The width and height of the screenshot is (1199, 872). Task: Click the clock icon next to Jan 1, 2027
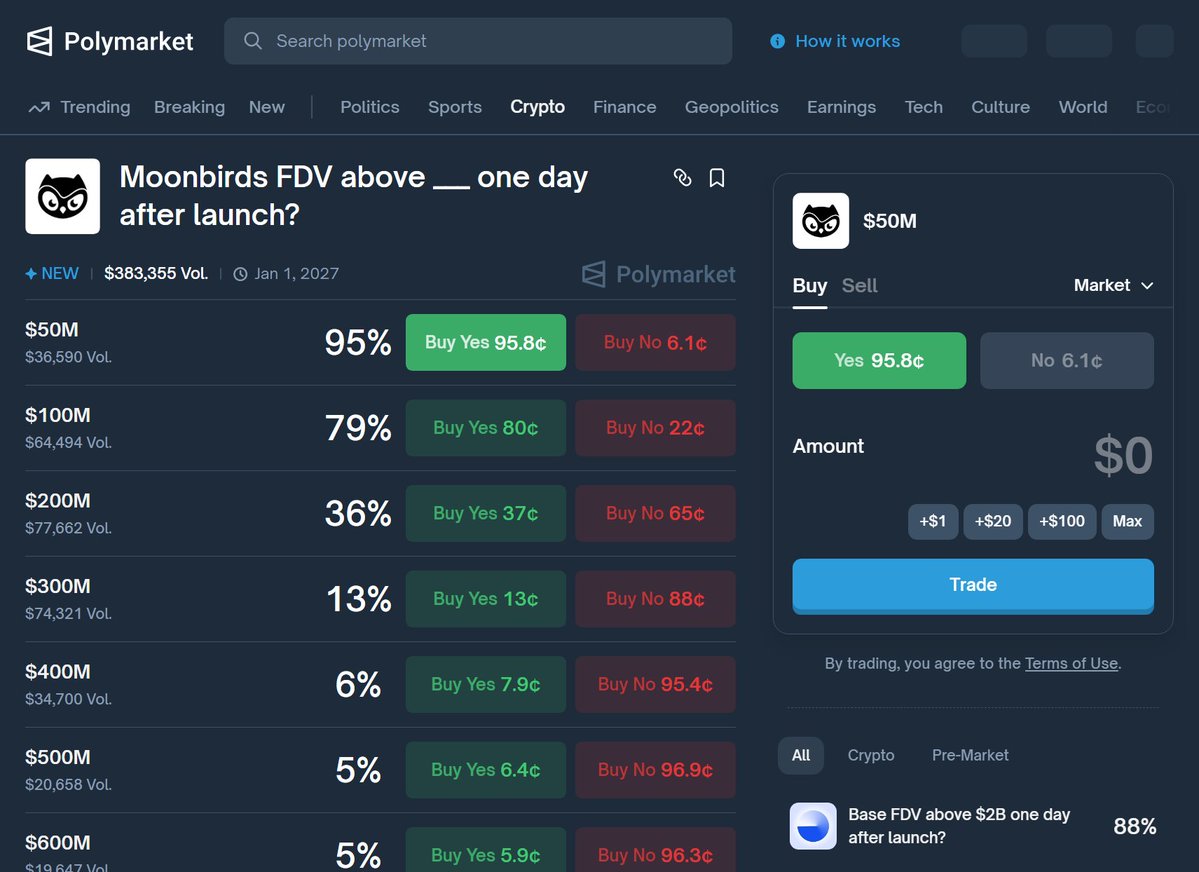pos(240,274)
